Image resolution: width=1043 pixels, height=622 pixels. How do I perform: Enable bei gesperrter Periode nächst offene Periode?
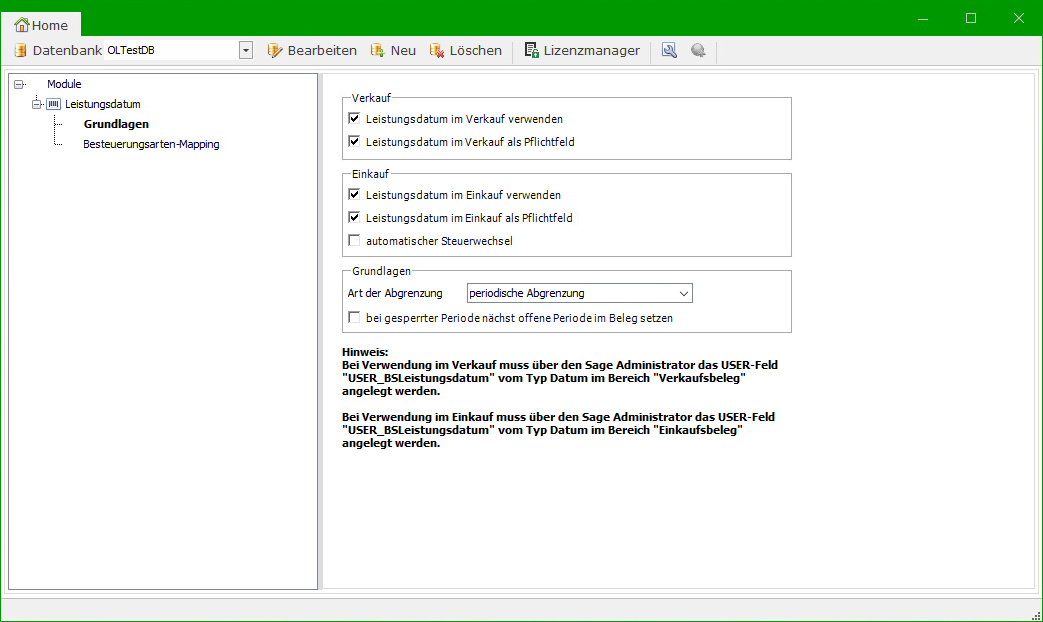pyautogui.click(x=354, y=318)
